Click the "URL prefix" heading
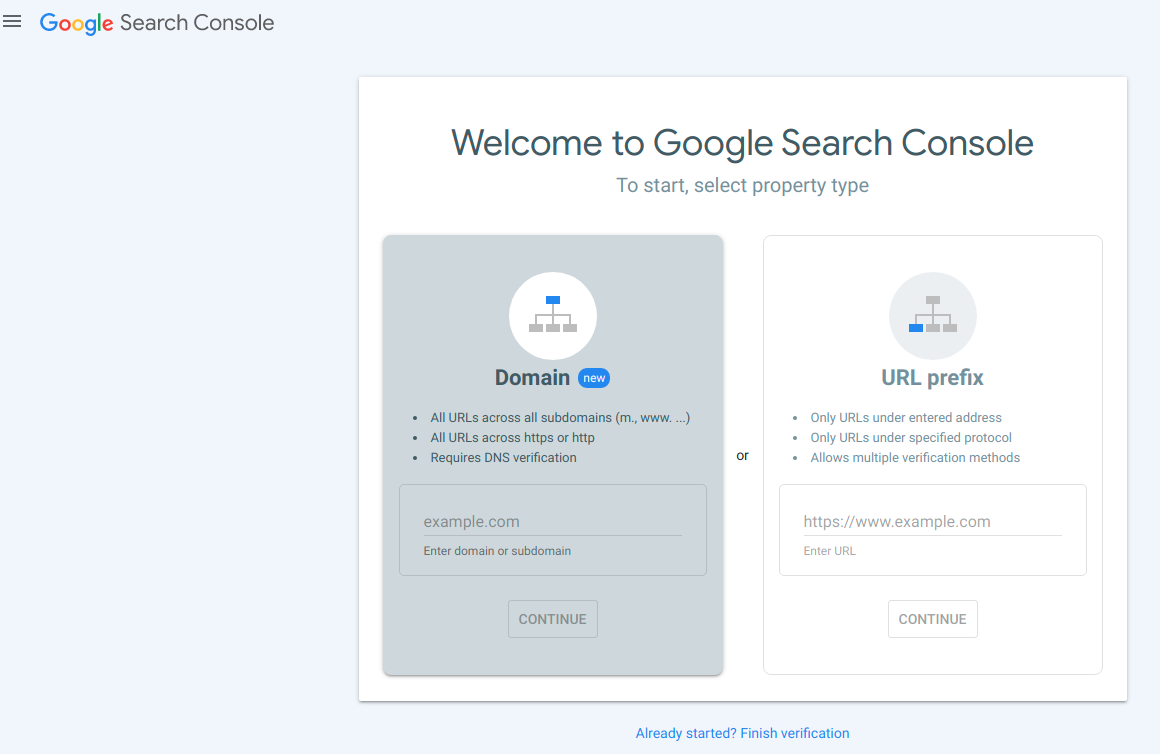 tap(932, 377)
